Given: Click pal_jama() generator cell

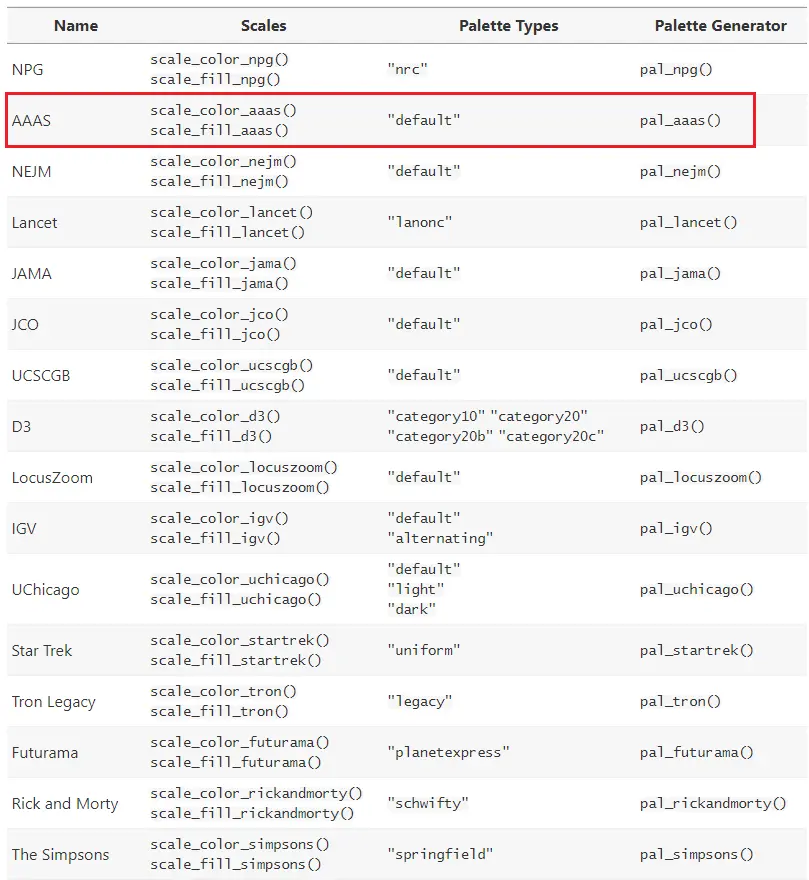Looking at the screenshot, I should [680, 274].
